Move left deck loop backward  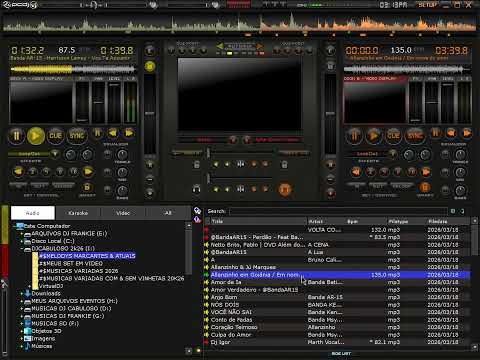point(18,172)
